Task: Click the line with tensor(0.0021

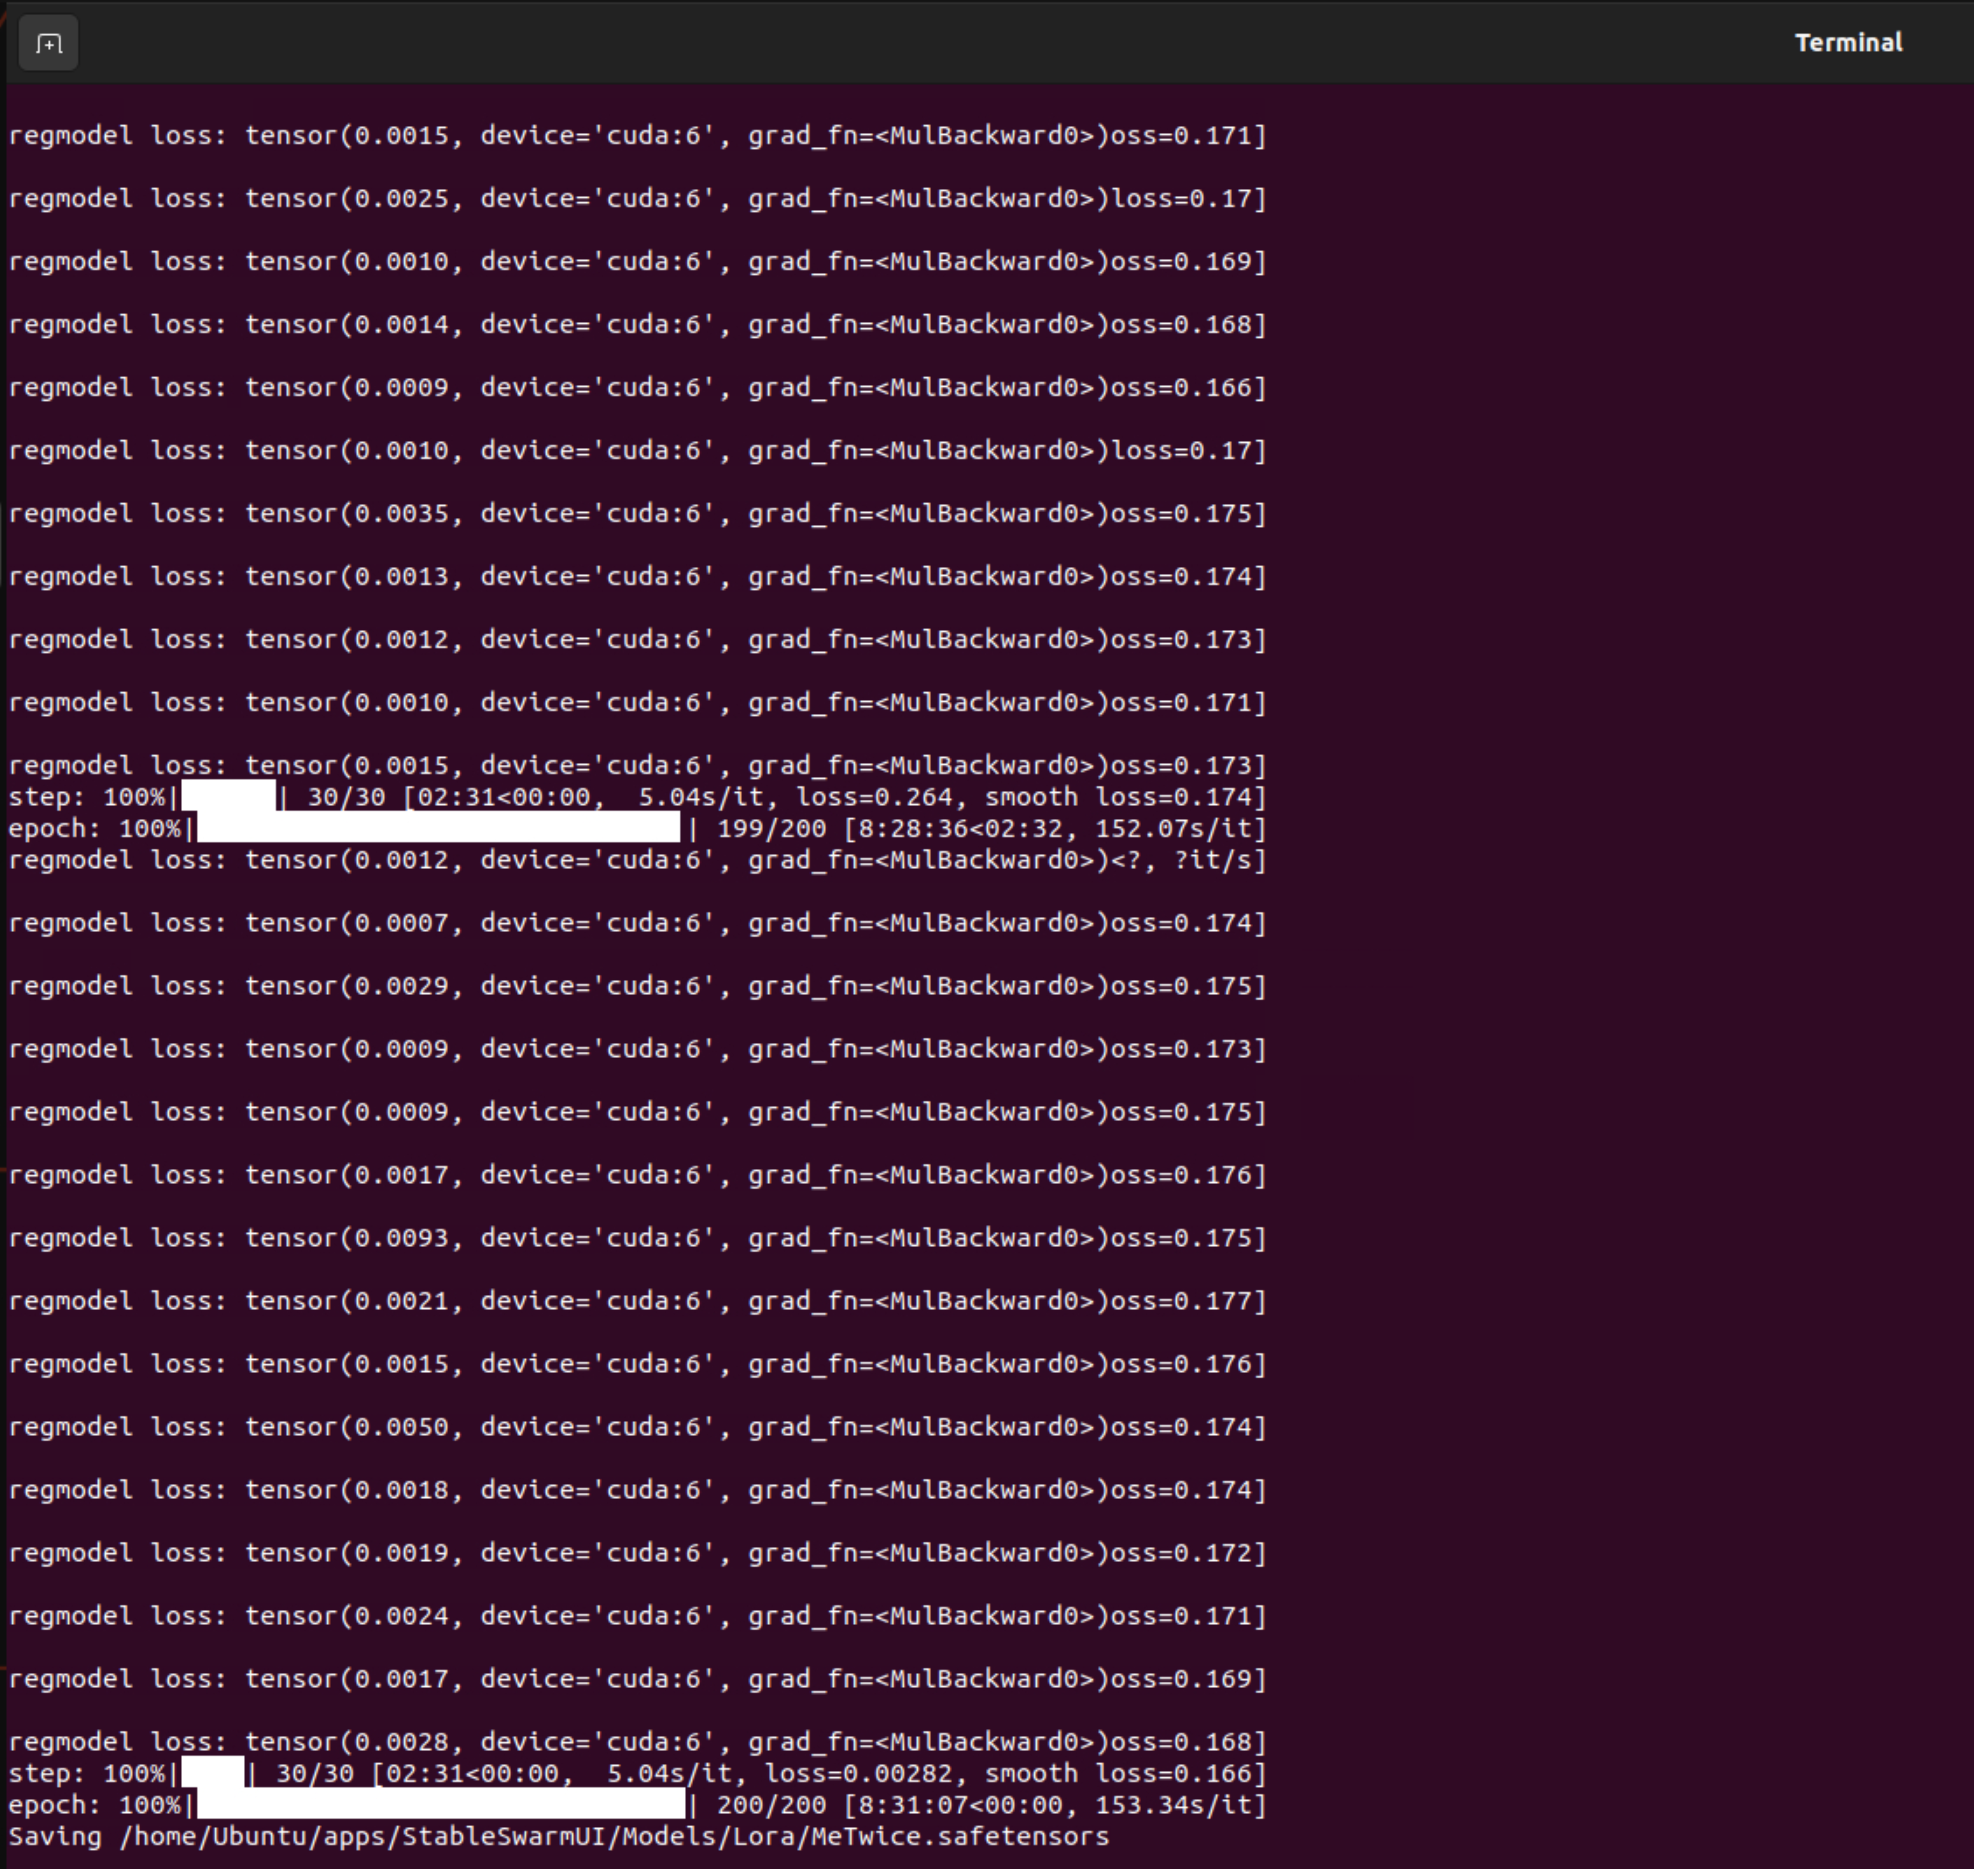Action: point(636,1301)
